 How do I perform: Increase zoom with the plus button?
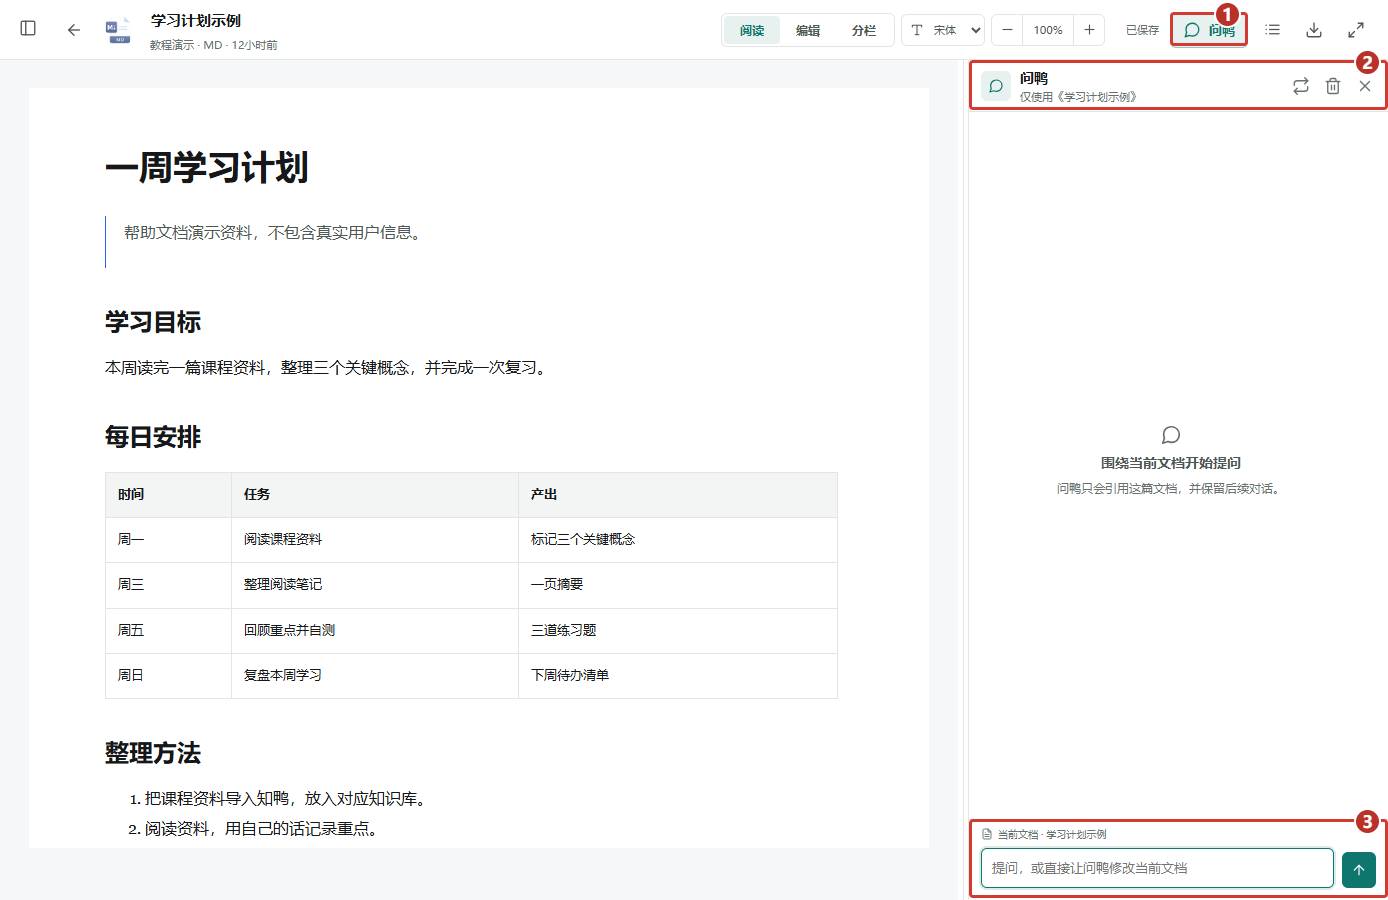(1089, 30)
